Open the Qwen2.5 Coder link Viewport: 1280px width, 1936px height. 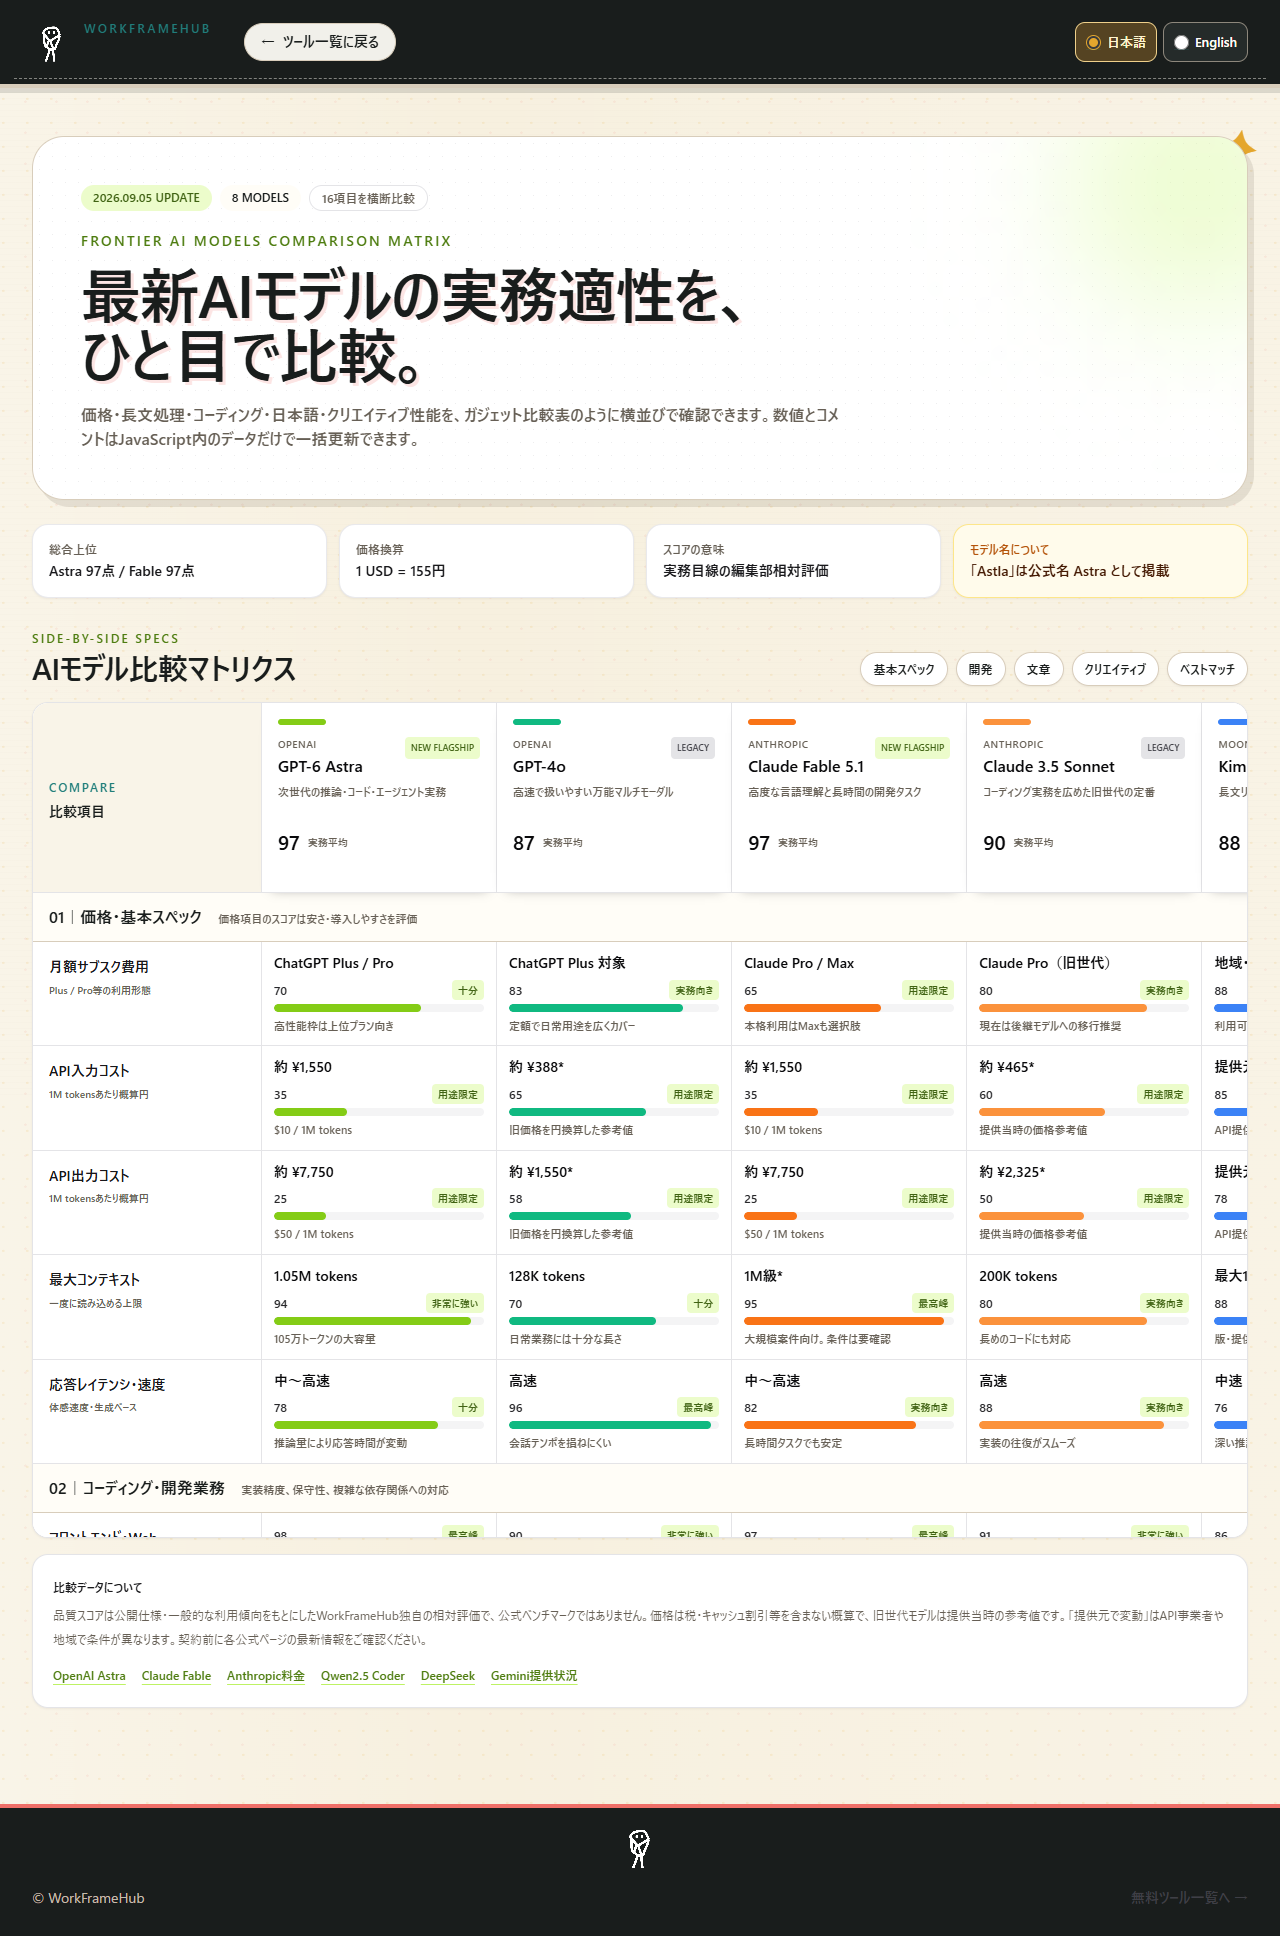click(x=363, y=1676)
